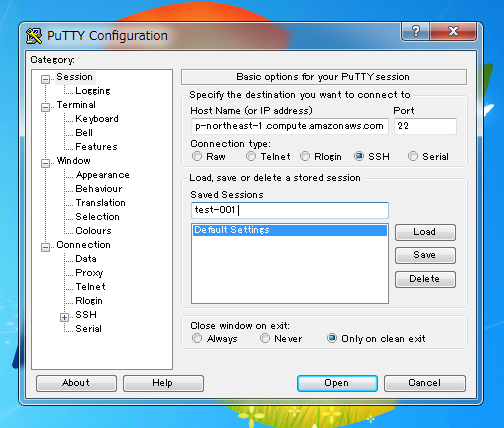Open the Appearance category
This screenshot has width=504, height=428.
click(103, 175)
